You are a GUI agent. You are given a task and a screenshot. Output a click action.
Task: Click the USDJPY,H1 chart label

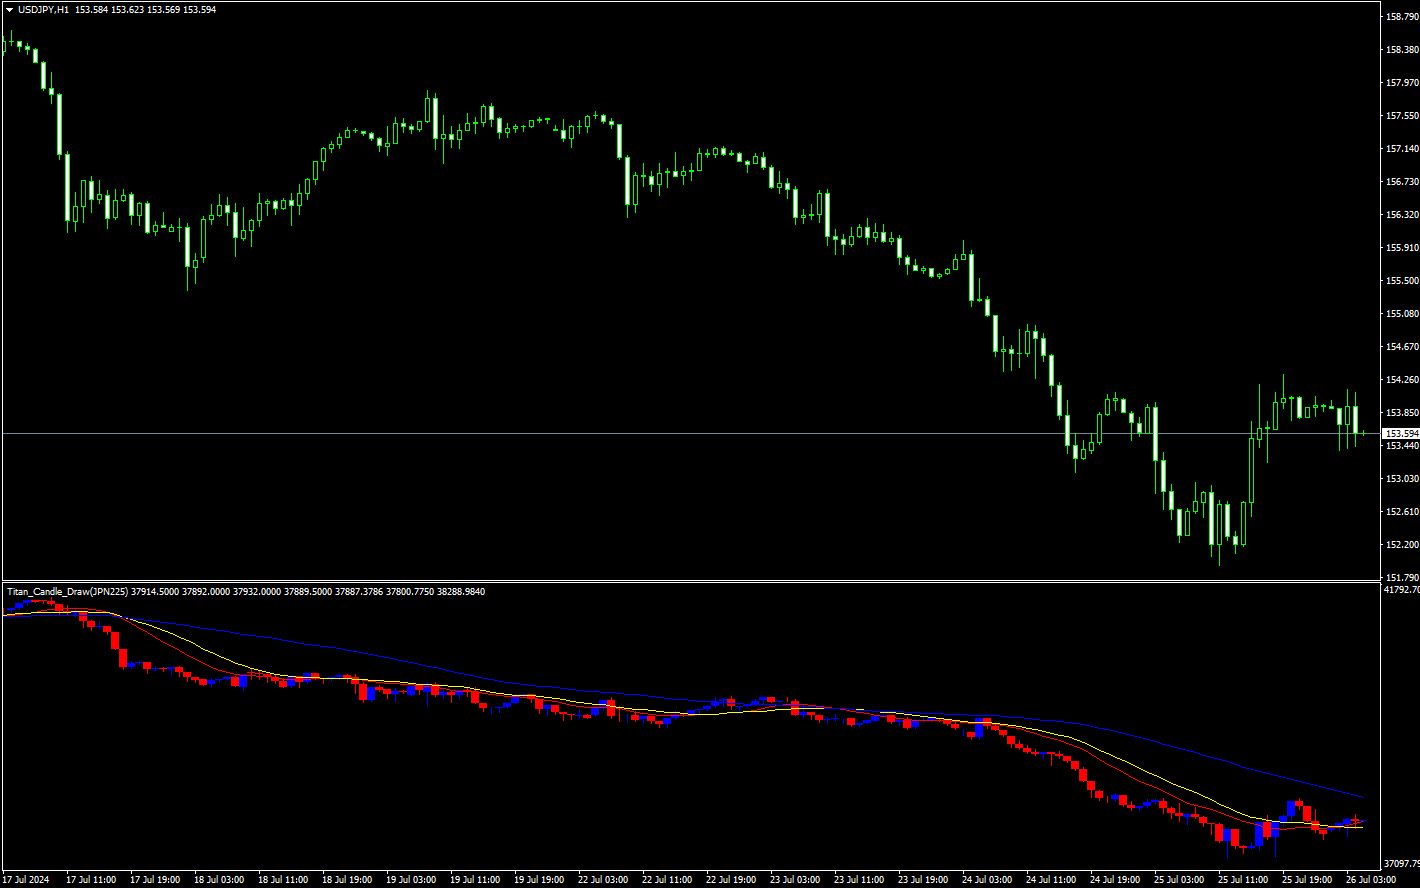click(x=44, y=10)
